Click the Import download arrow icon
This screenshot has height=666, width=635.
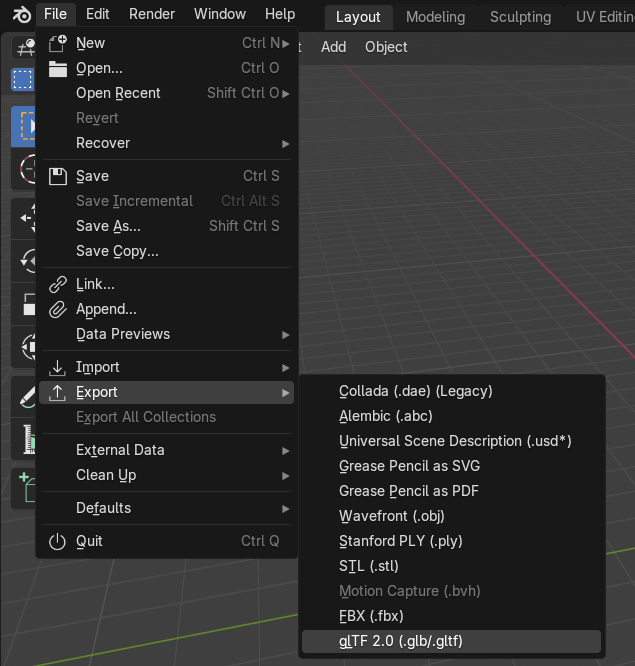tap(57, 367)
